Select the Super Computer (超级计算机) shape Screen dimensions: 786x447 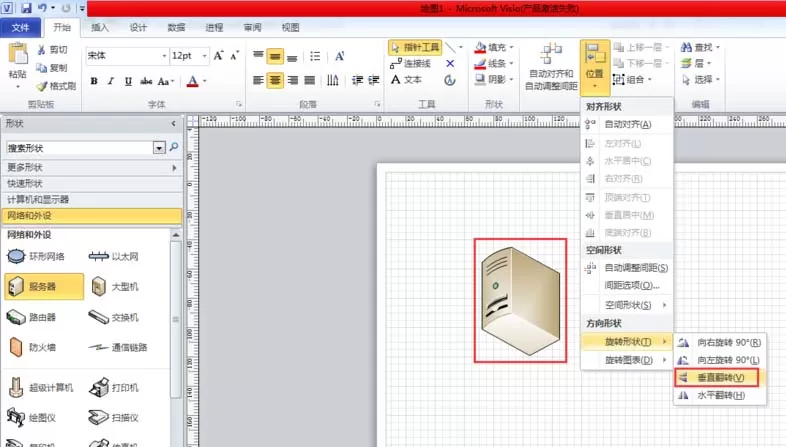[41, 387]
